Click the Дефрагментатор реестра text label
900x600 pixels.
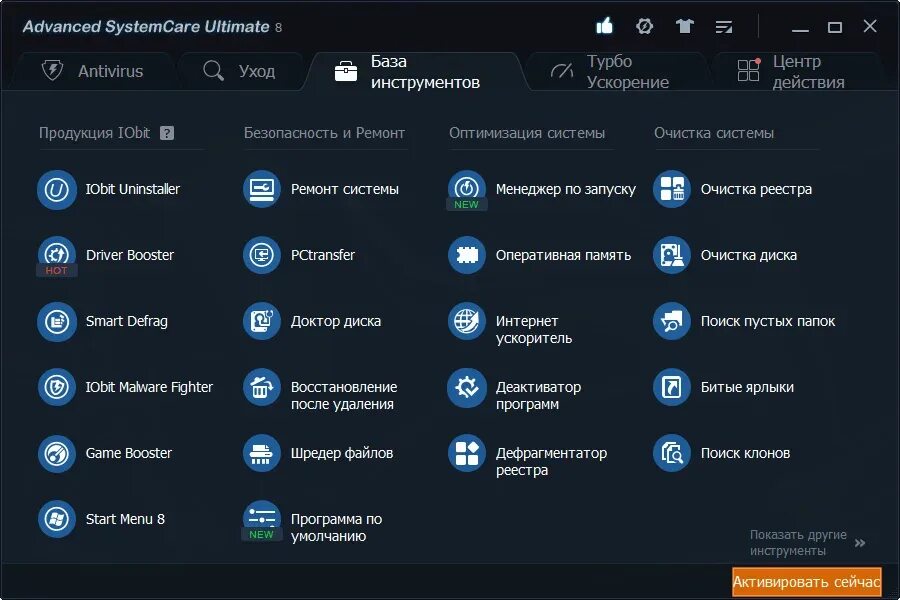pos(551,462)
